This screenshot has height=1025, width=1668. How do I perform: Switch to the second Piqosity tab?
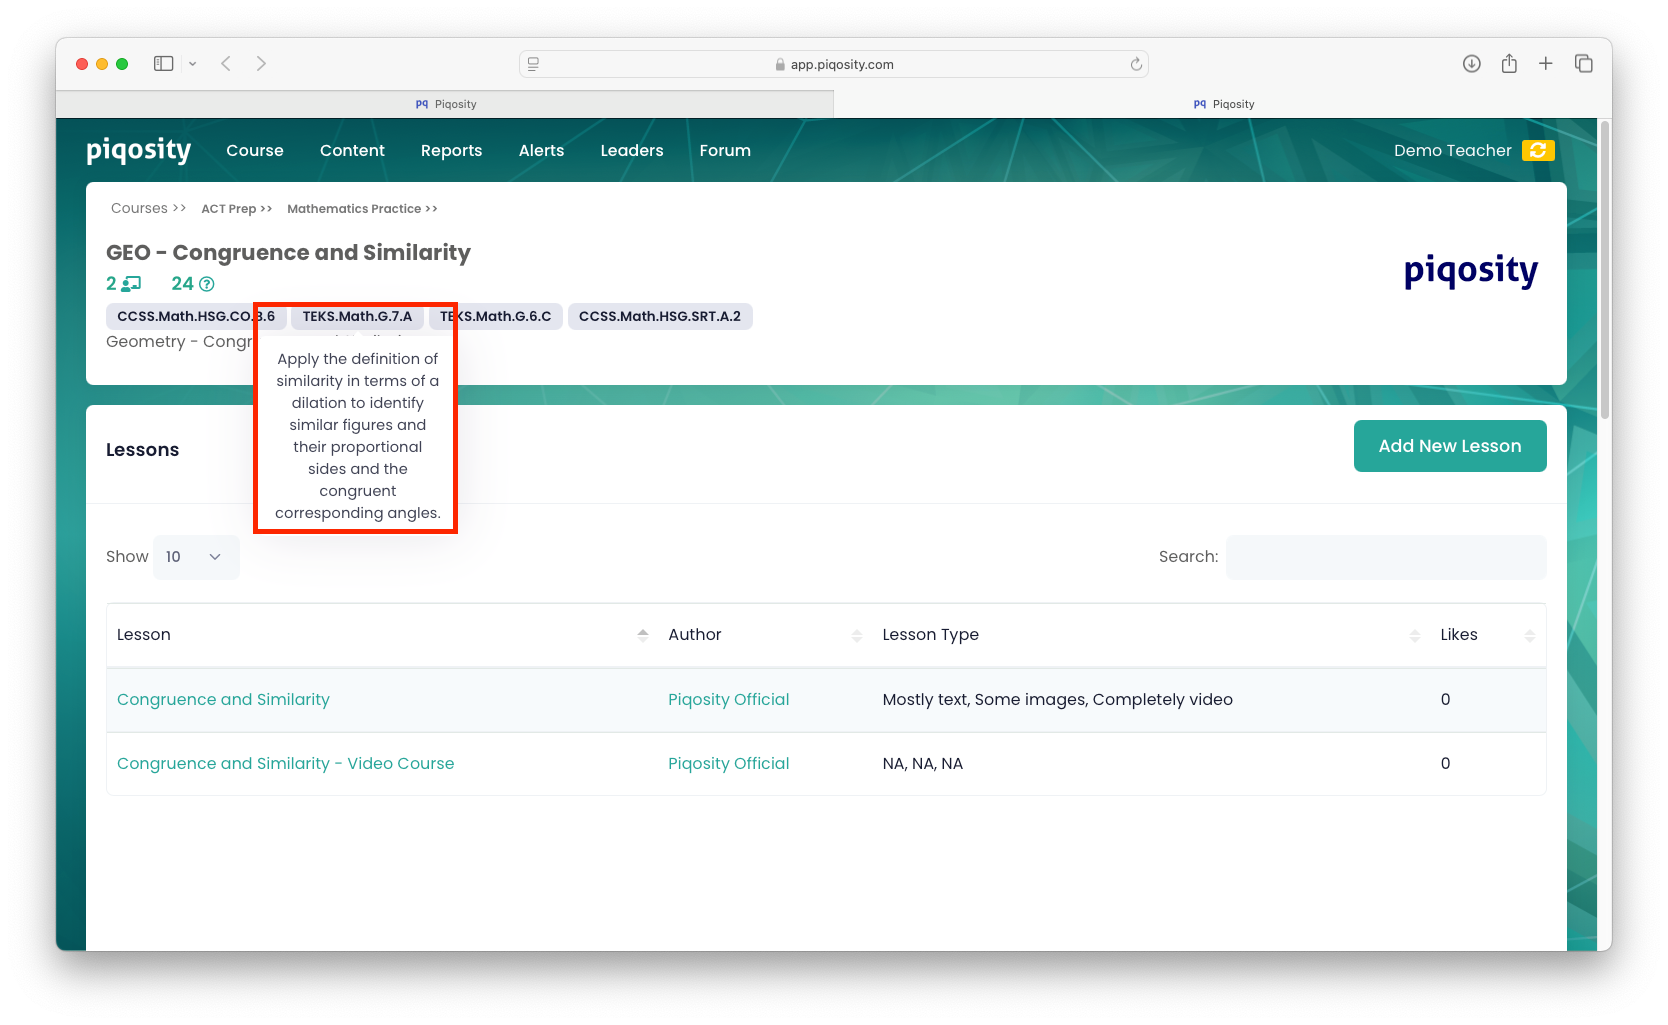pos(1223,104)
